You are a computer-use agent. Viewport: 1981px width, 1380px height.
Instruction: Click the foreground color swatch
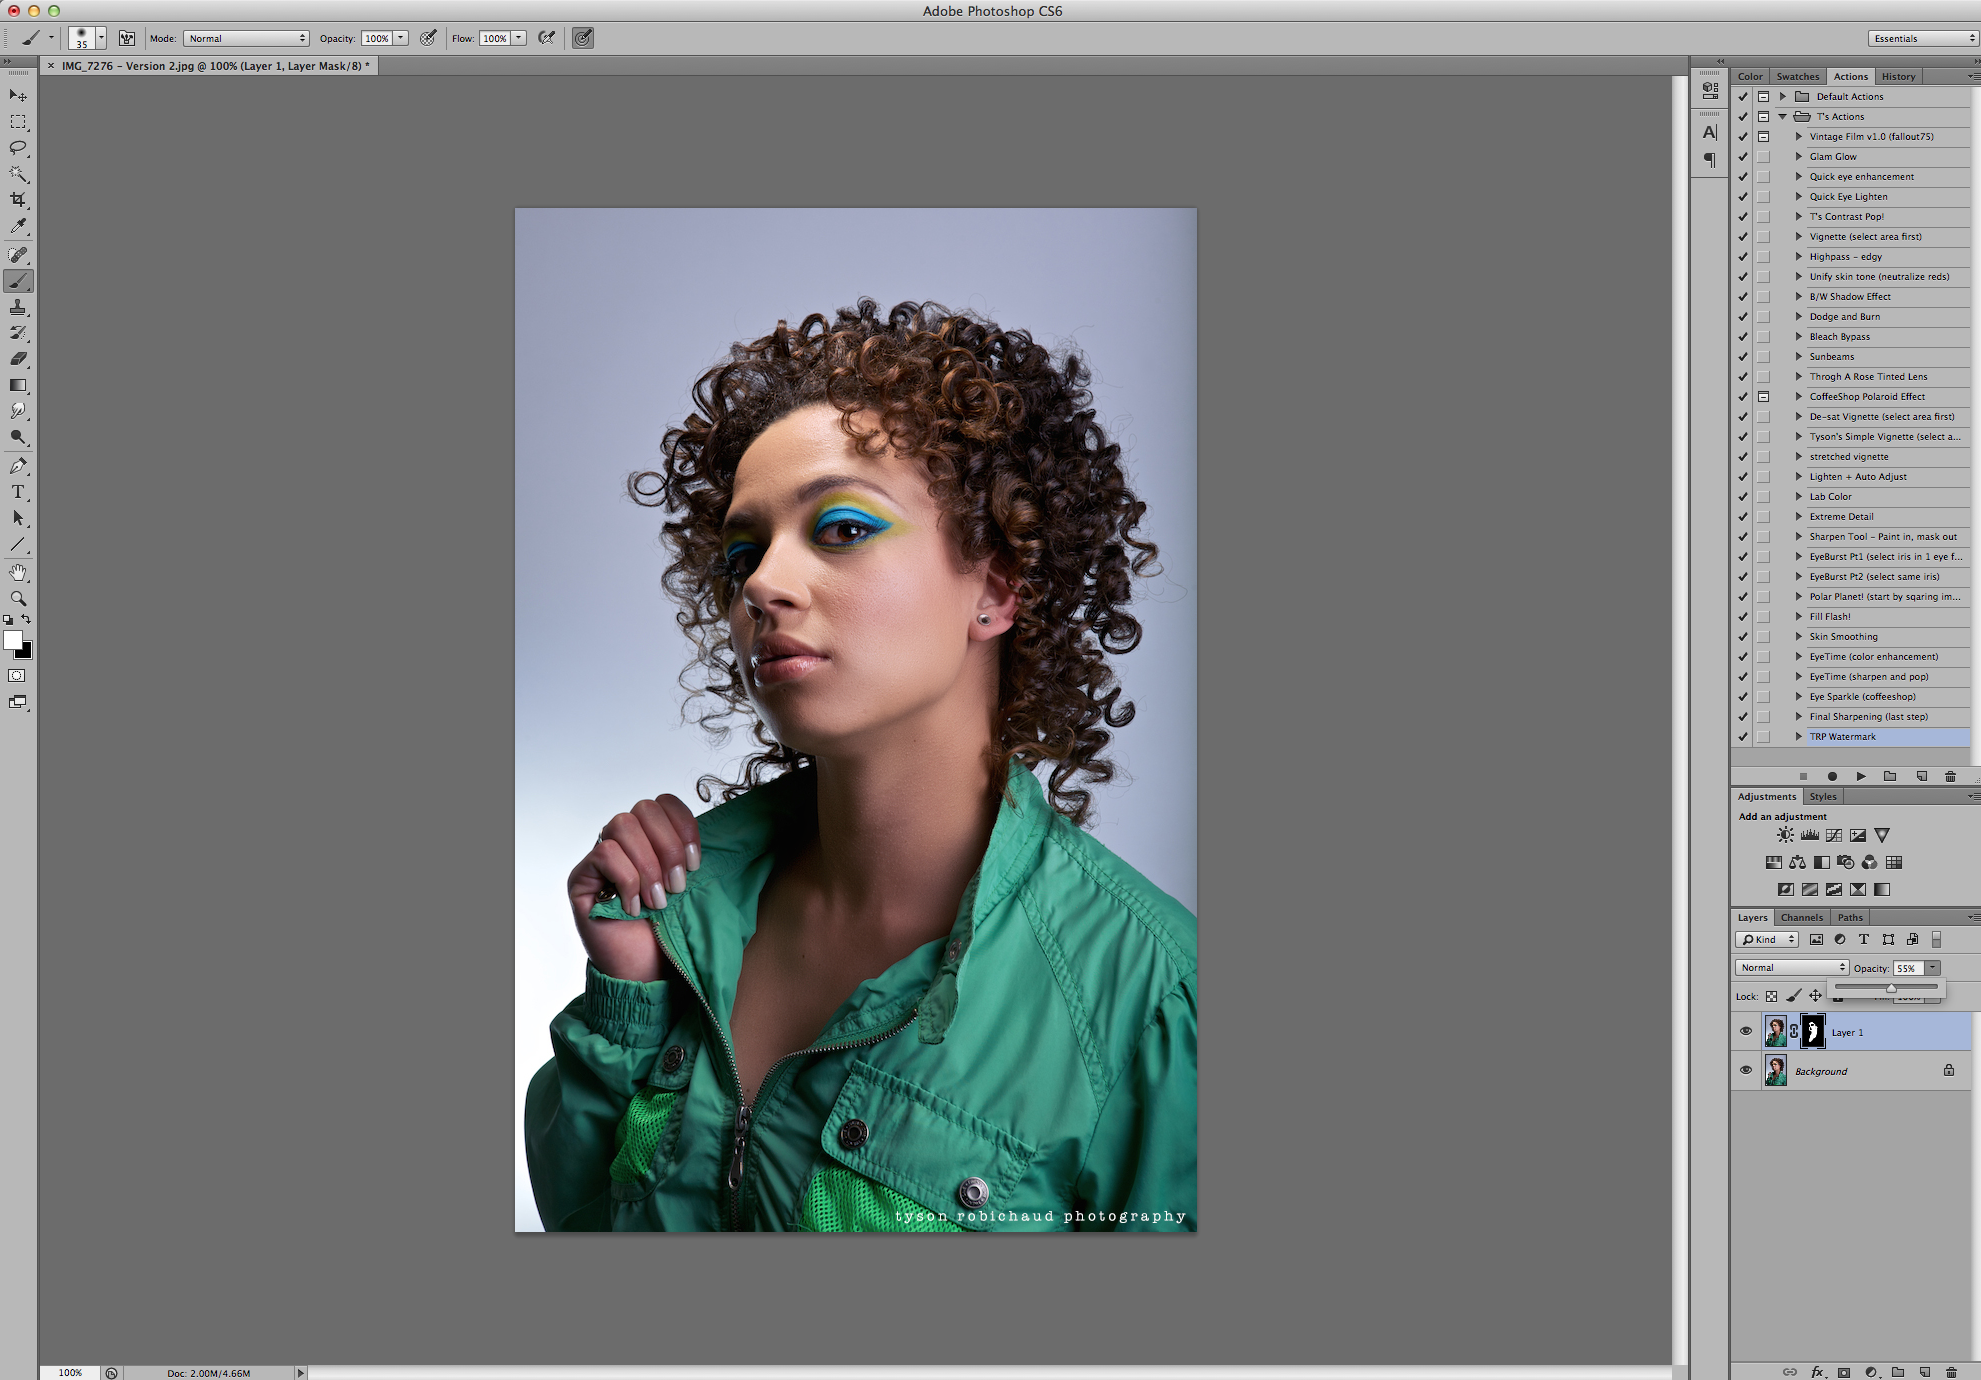coord(12,641)
